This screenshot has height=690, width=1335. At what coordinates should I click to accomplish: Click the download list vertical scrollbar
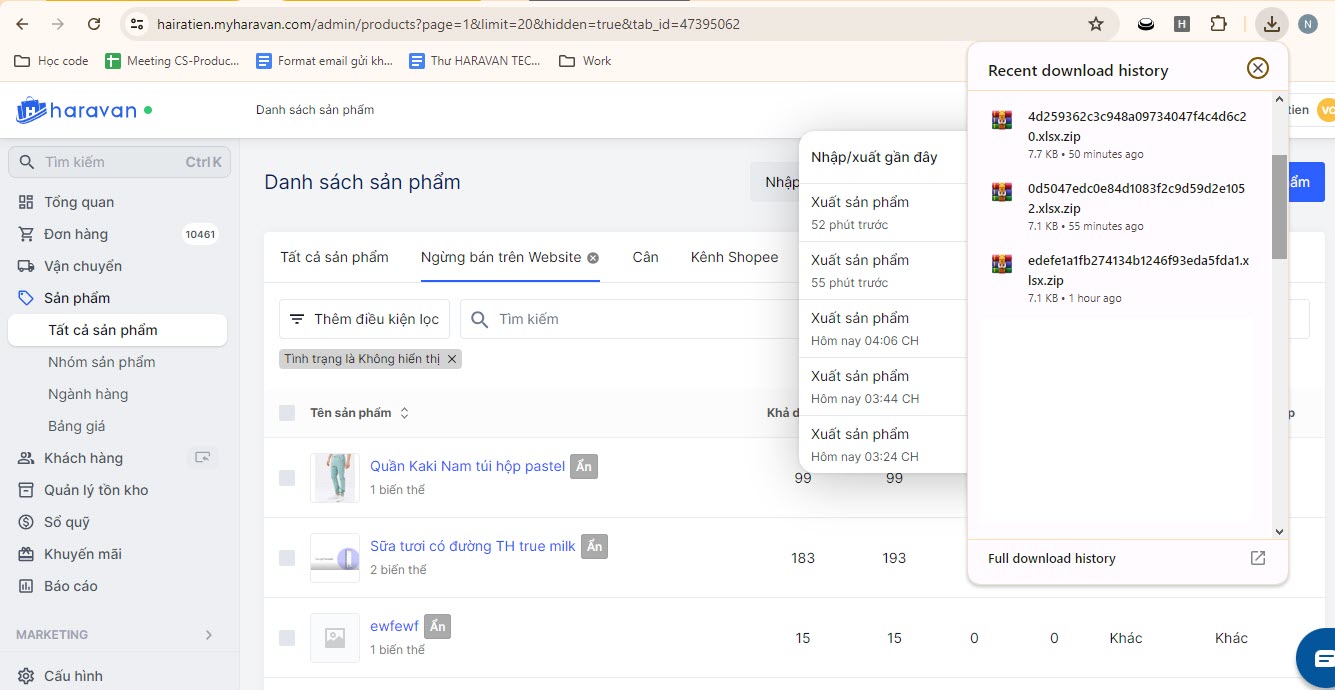click(x=1279, y=206)
